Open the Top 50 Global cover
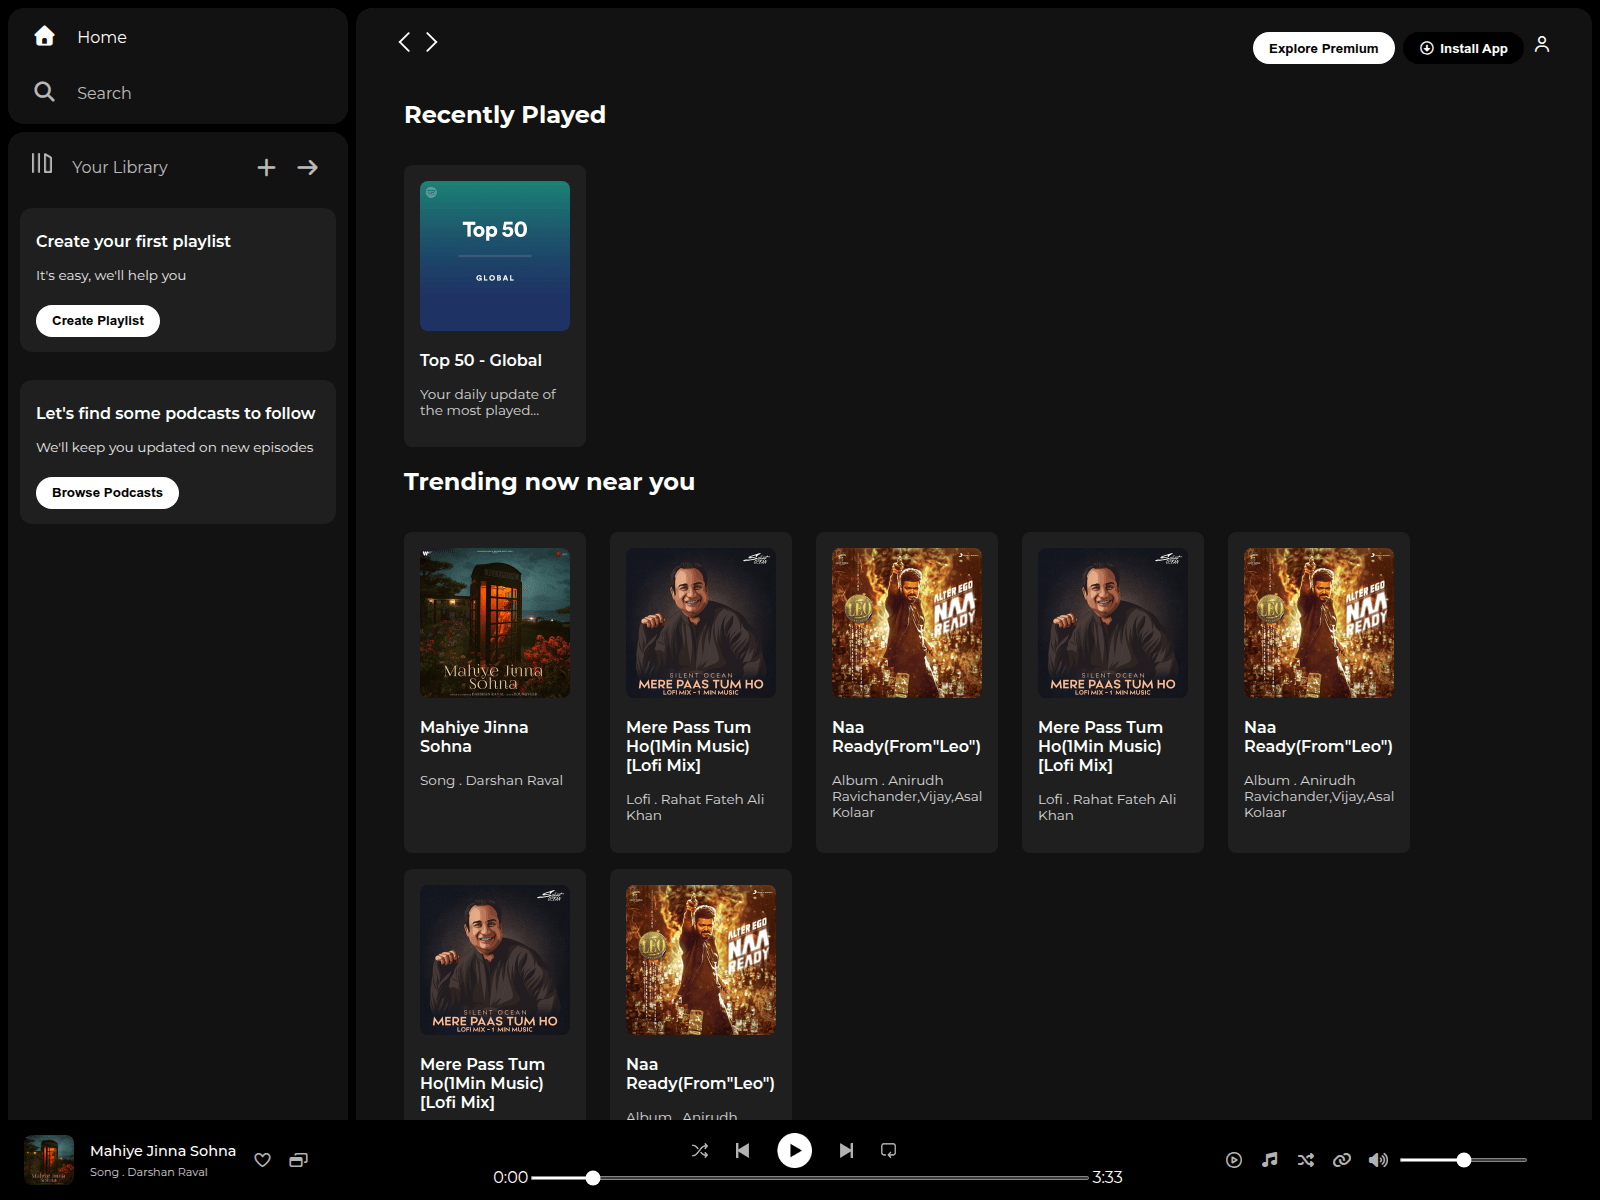This screenshot has width=1600, height=1200. [x=495, y=256]
